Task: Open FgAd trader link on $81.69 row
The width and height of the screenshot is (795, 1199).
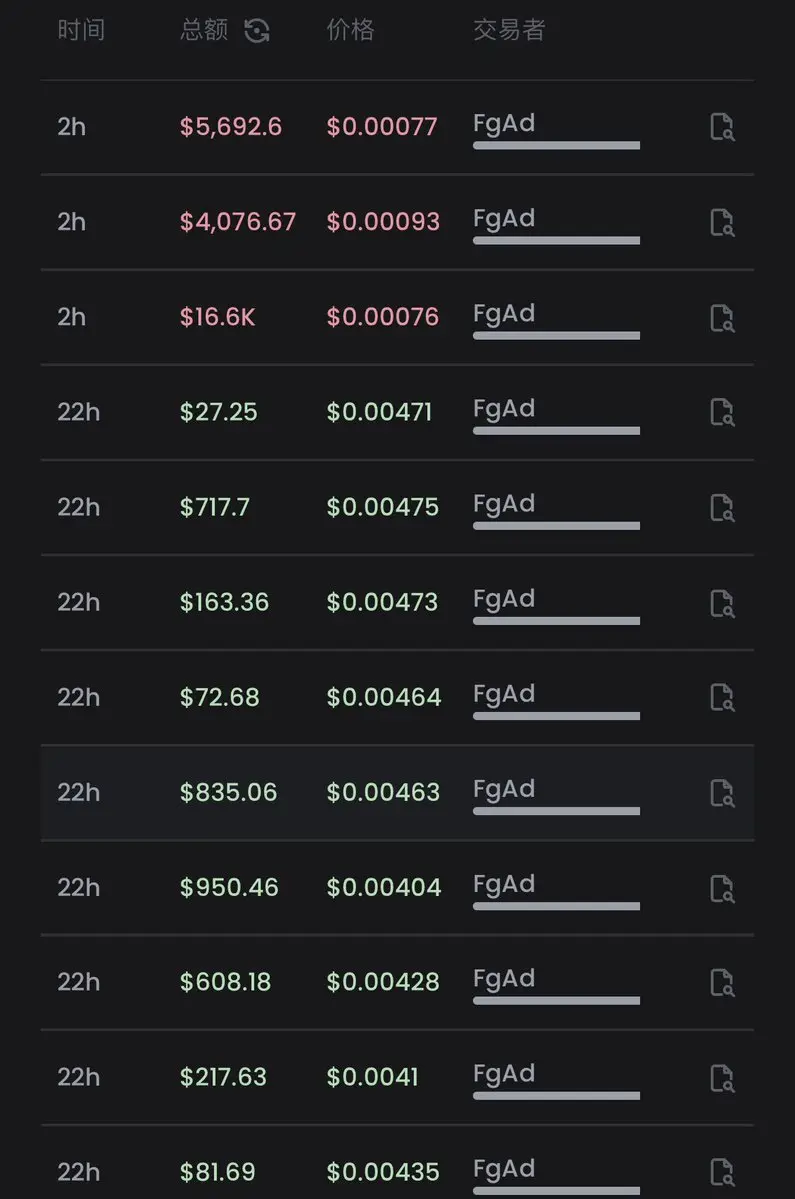Action: pos(504,1169)
